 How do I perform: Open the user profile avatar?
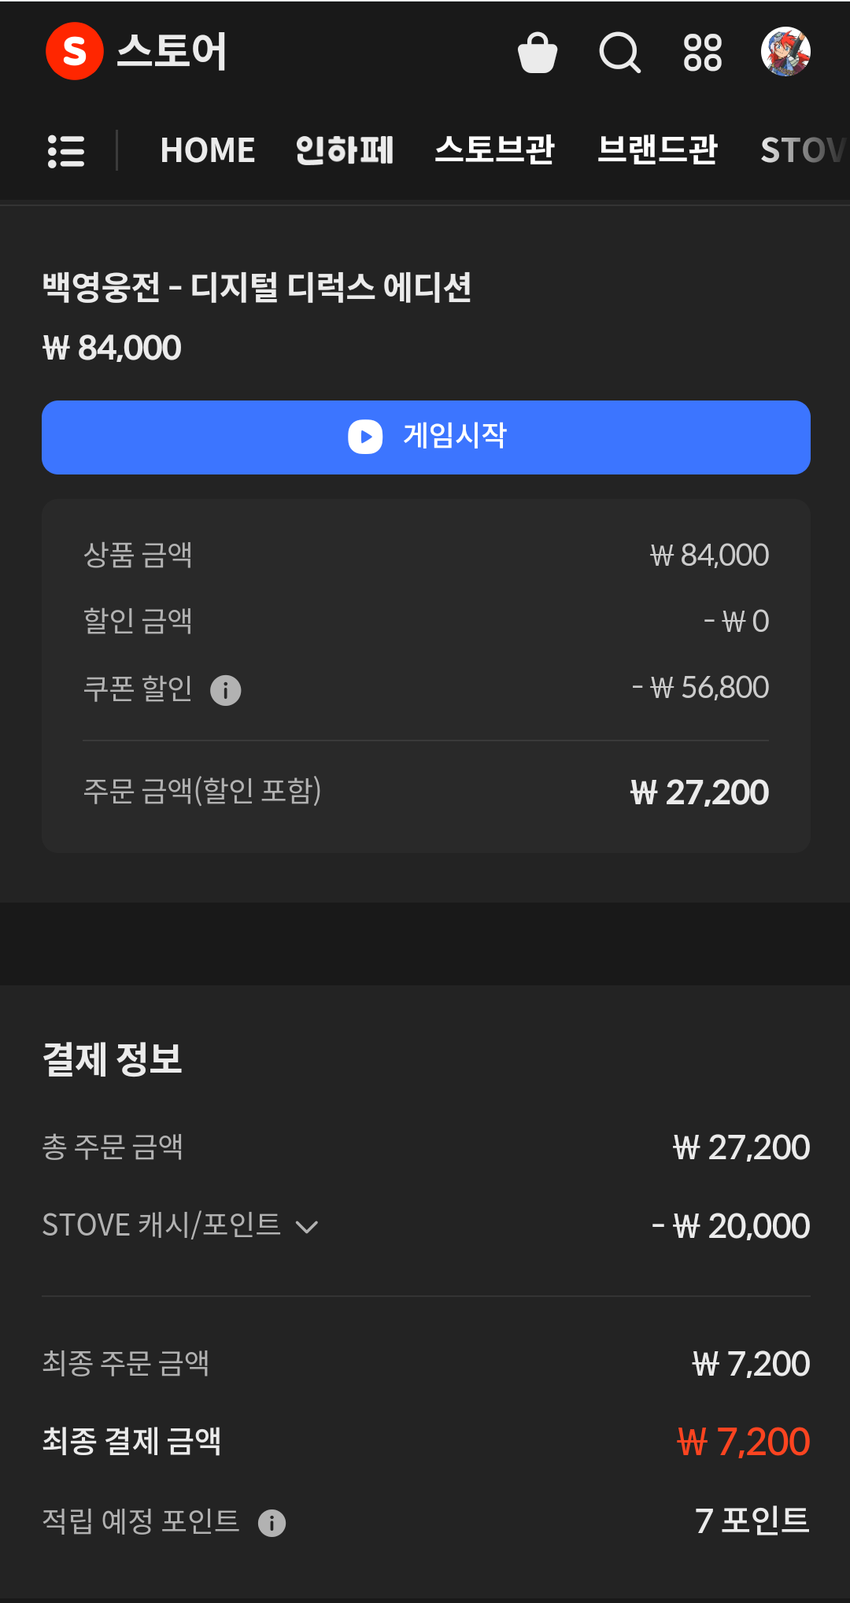click(x=785, y=52)
